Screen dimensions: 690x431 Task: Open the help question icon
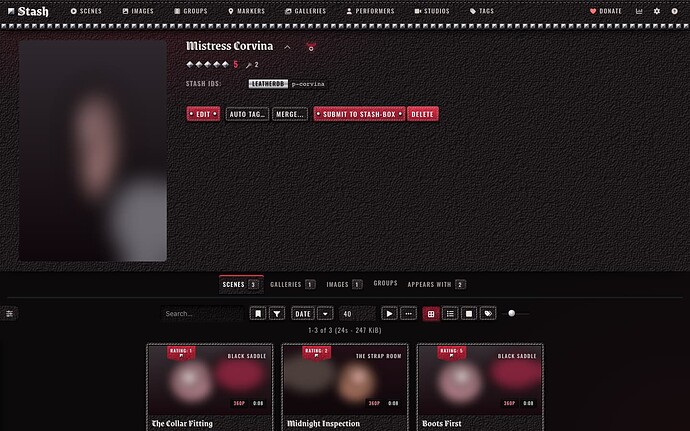pos(675,11)
